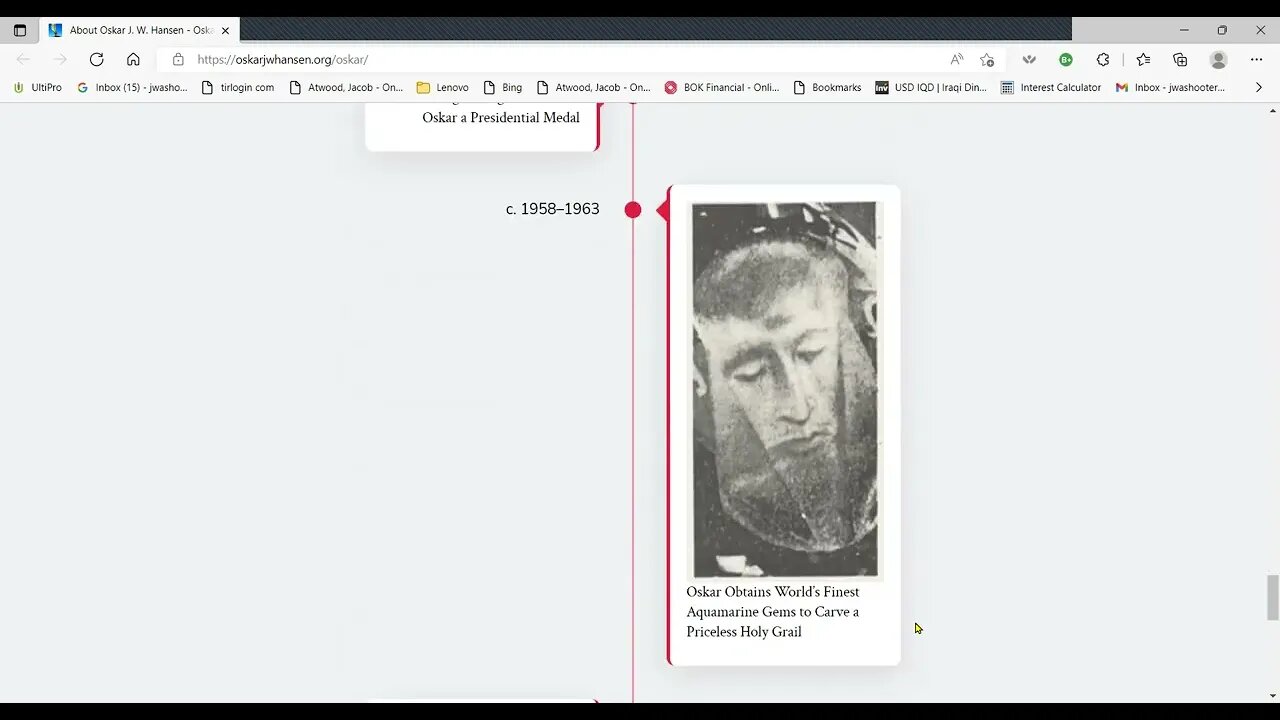The width and height of the screenshot is (1280, 720).
Task: Open the first Atwood, Jacob bookmark
Action: [346, 87]
